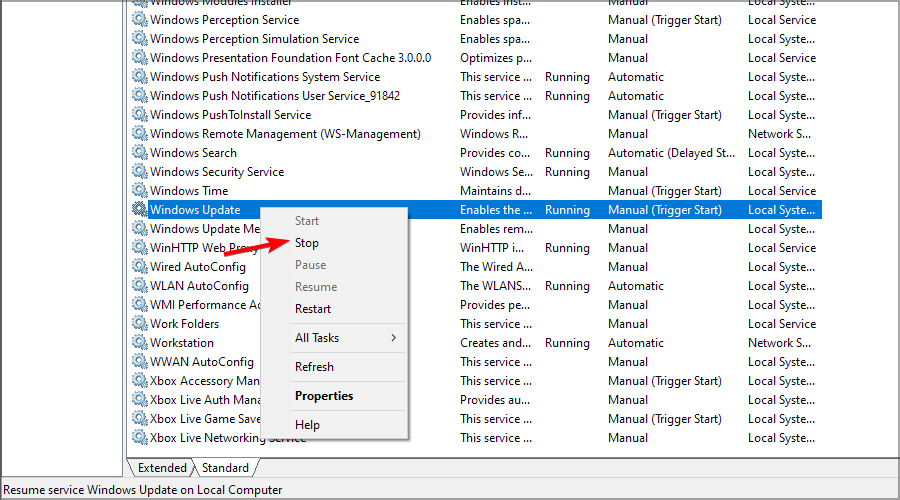Select Windows Perception Service row name

(224, 20)
